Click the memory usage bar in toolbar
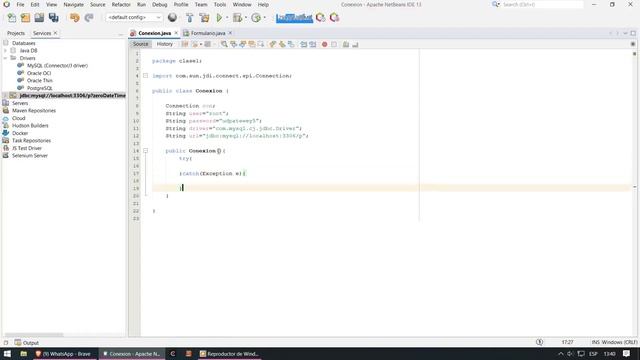This screenshot has height=360, width=640. coord(294,18)
